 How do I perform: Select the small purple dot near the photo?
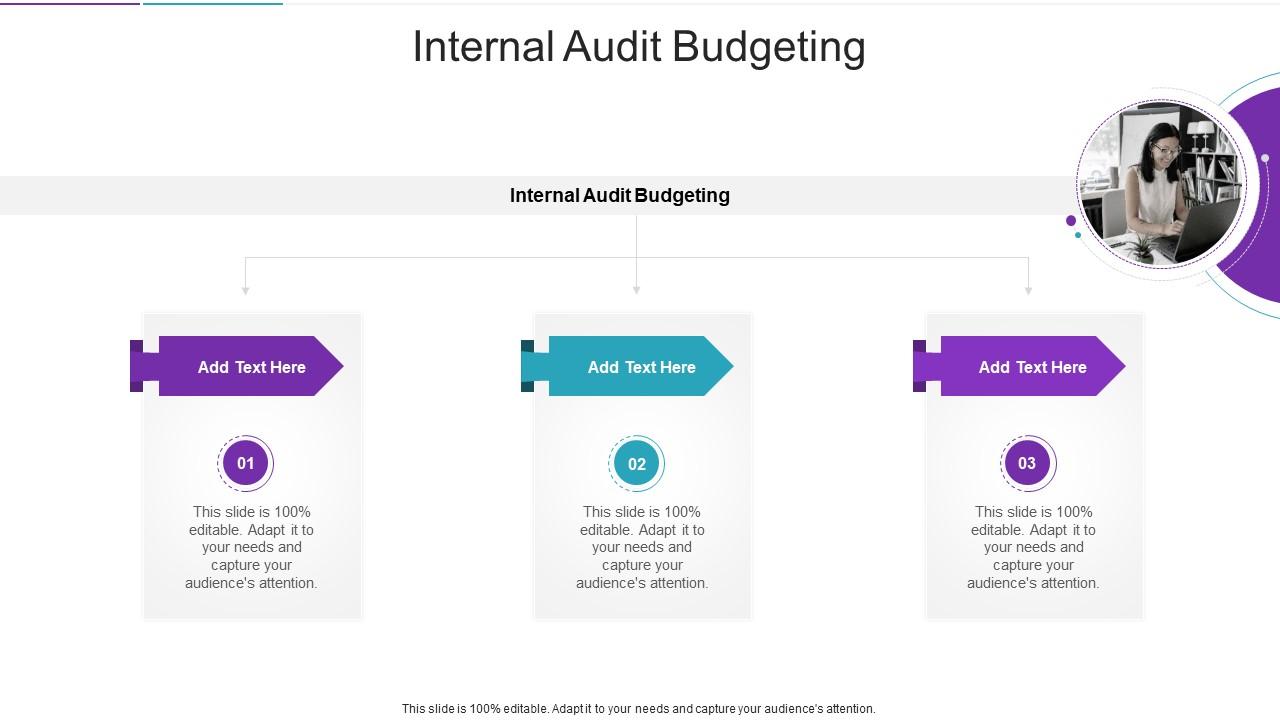coord(1070,219)
